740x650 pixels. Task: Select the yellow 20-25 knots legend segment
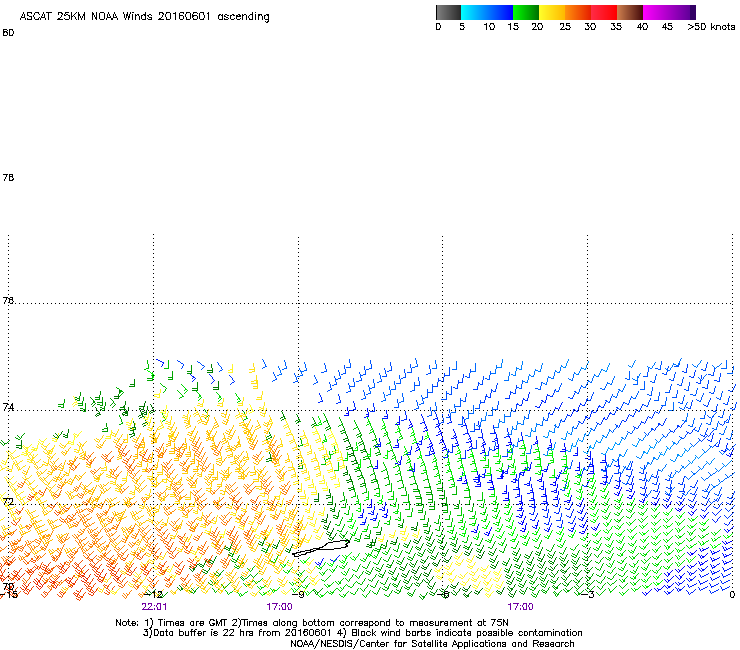tap(552, 12)
